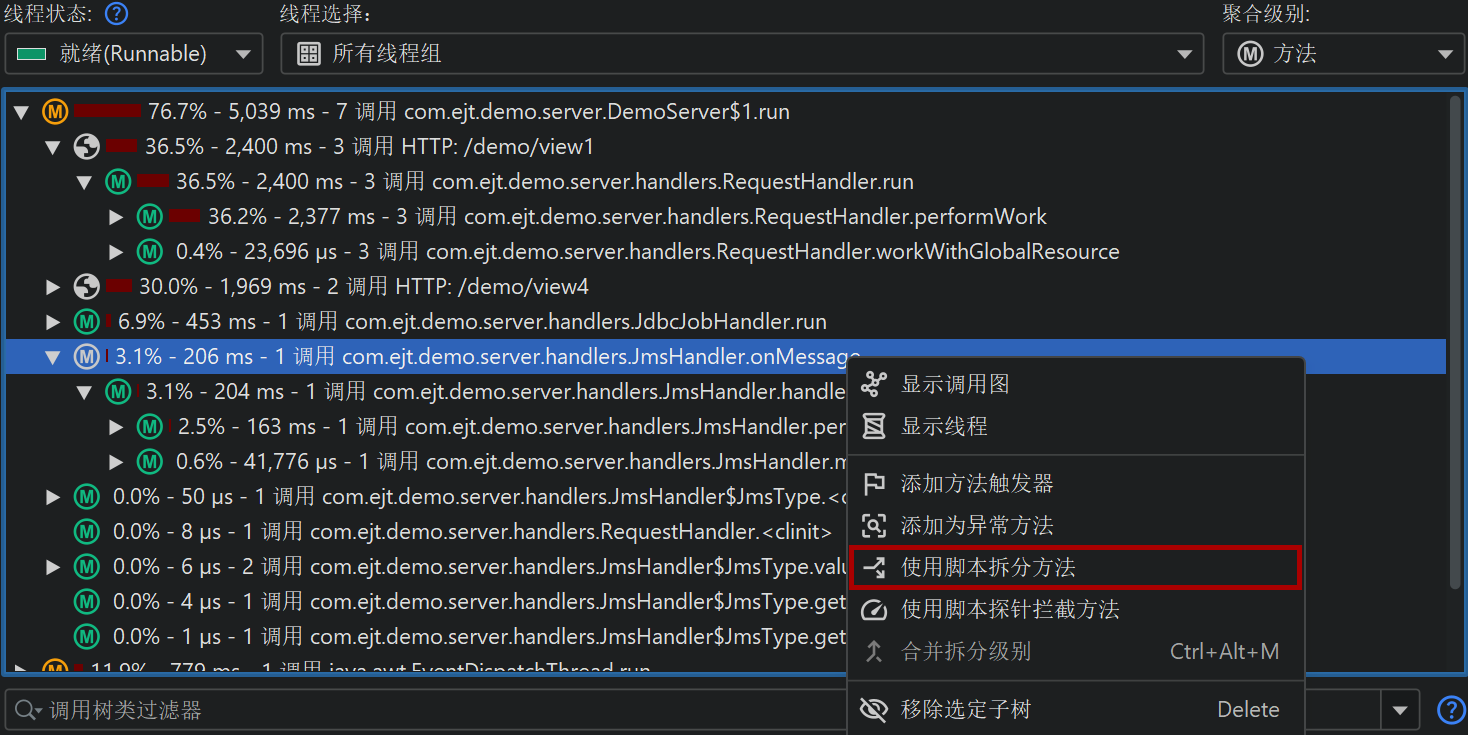The height and width of the screenshot is (735, 1468).
Task: Expand the RequestHandler.performWork node
Action: (117, 217)
